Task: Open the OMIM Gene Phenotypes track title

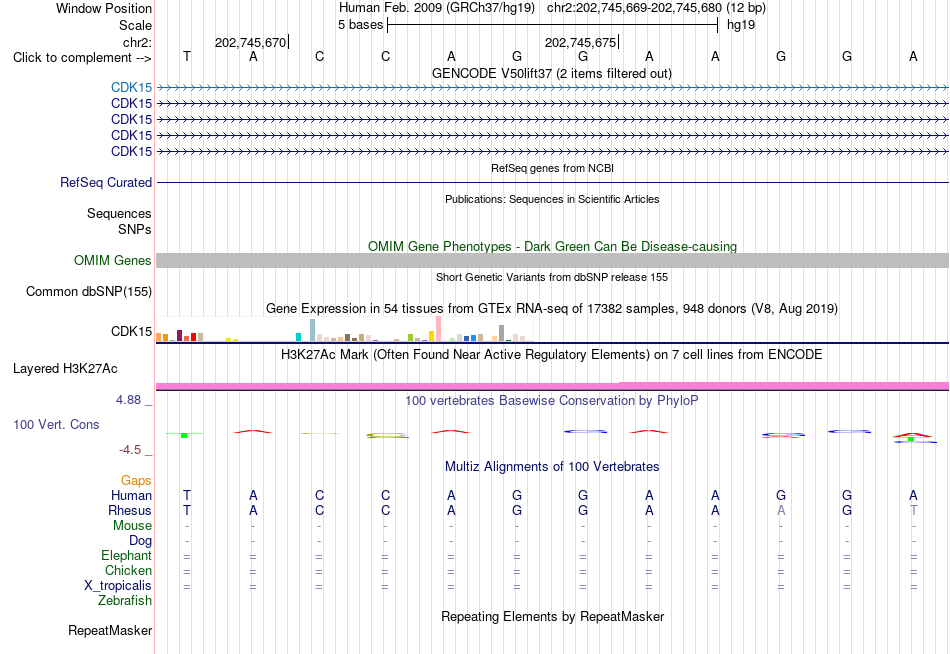Action: [552, 246]
